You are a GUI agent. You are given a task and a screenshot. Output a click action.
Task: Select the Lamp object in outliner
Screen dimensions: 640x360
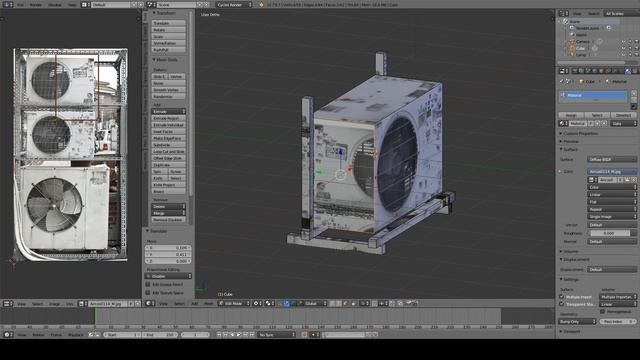coord(581,55)
